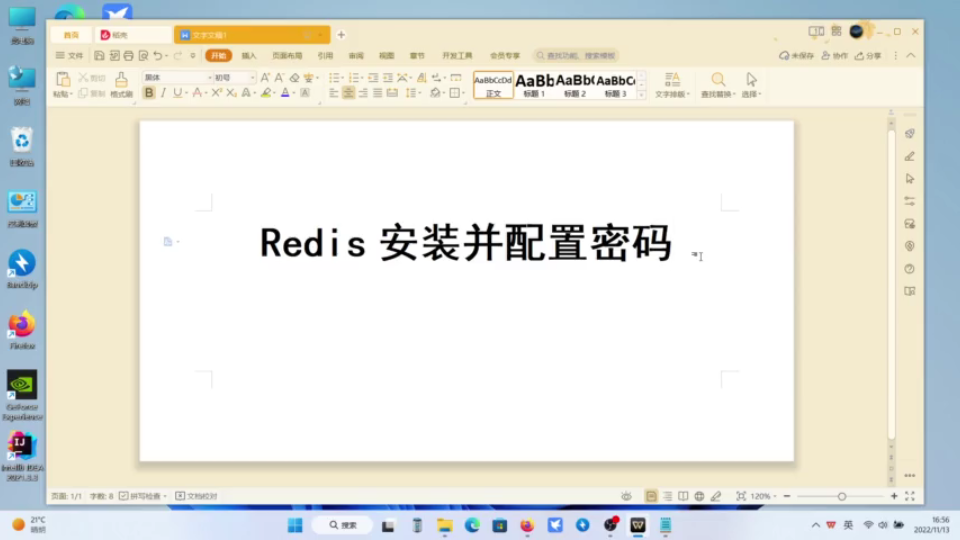Image resolution: width=960 pixels, height=540 pixels.
Task: Switch to the Review (审阅) tab
Action: pos(356,56)
